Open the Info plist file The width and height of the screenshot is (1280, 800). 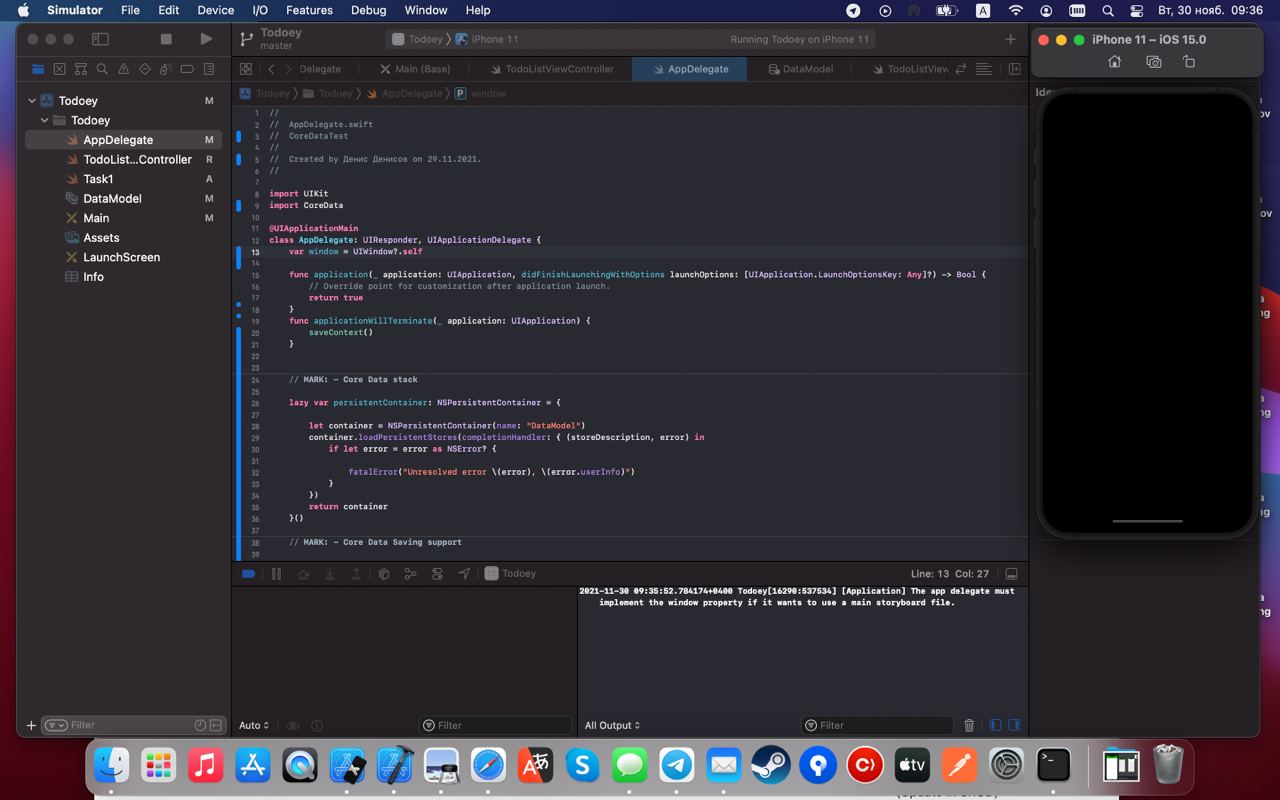click(123, 276)
